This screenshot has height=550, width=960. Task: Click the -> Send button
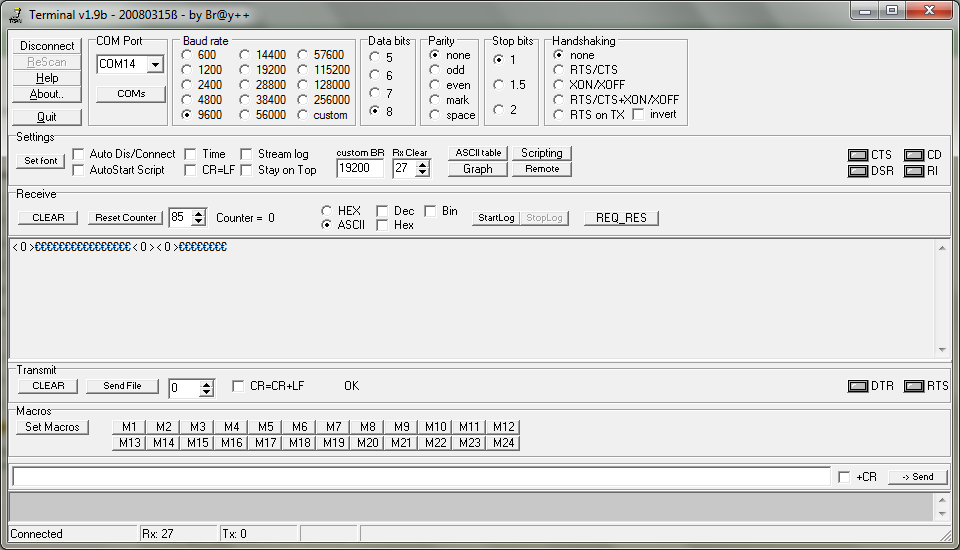[x=917, y=477]
